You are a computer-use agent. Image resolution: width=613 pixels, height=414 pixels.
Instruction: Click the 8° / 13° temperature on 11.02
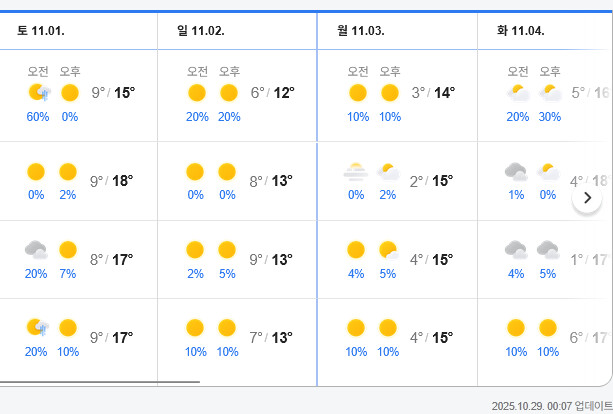pyautogui.click(x=271, y=181)
